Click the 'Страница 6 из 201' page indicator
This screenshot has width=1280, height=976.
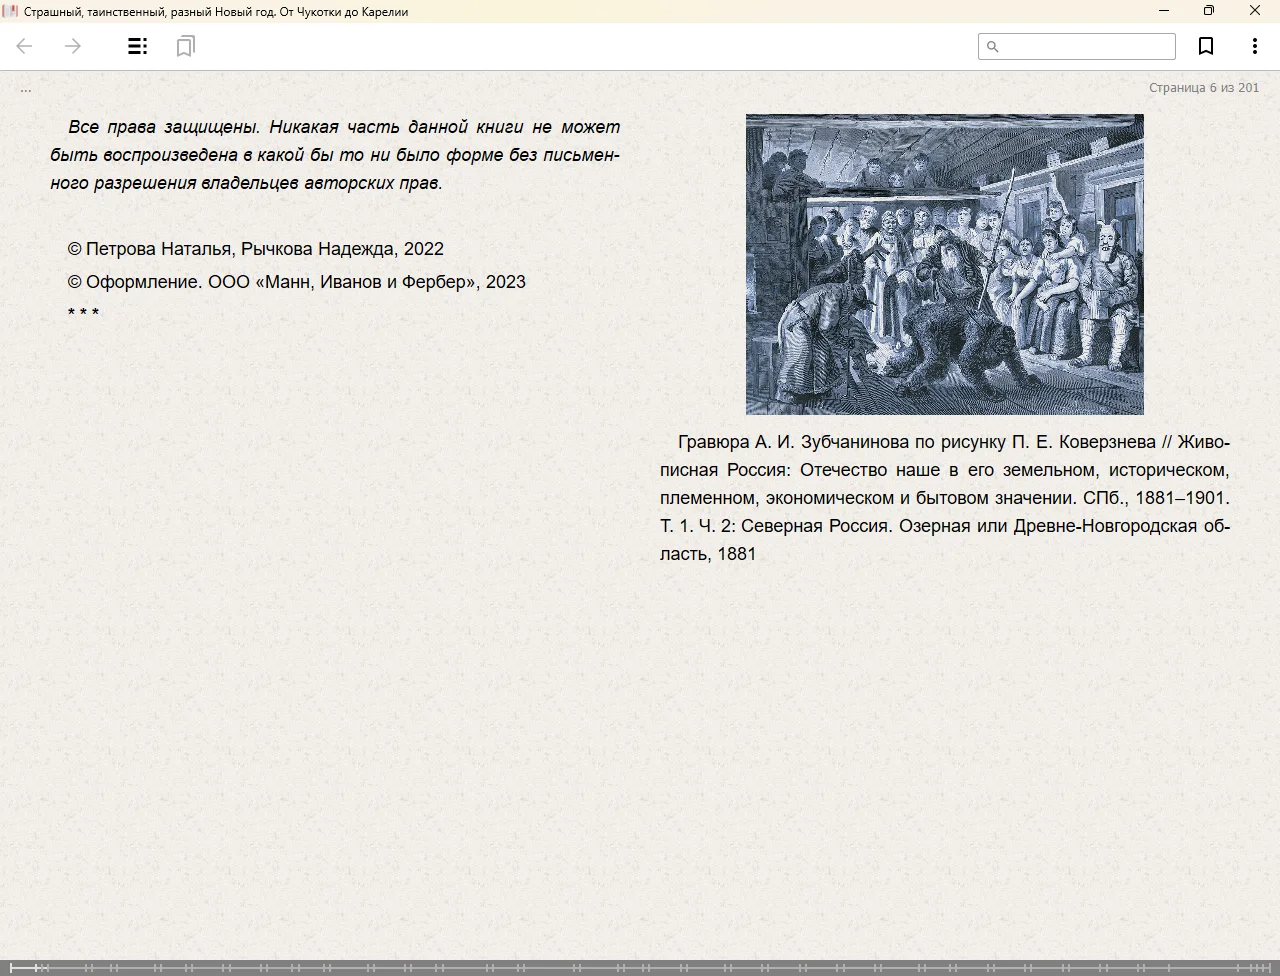click(x=1203, y=88)
